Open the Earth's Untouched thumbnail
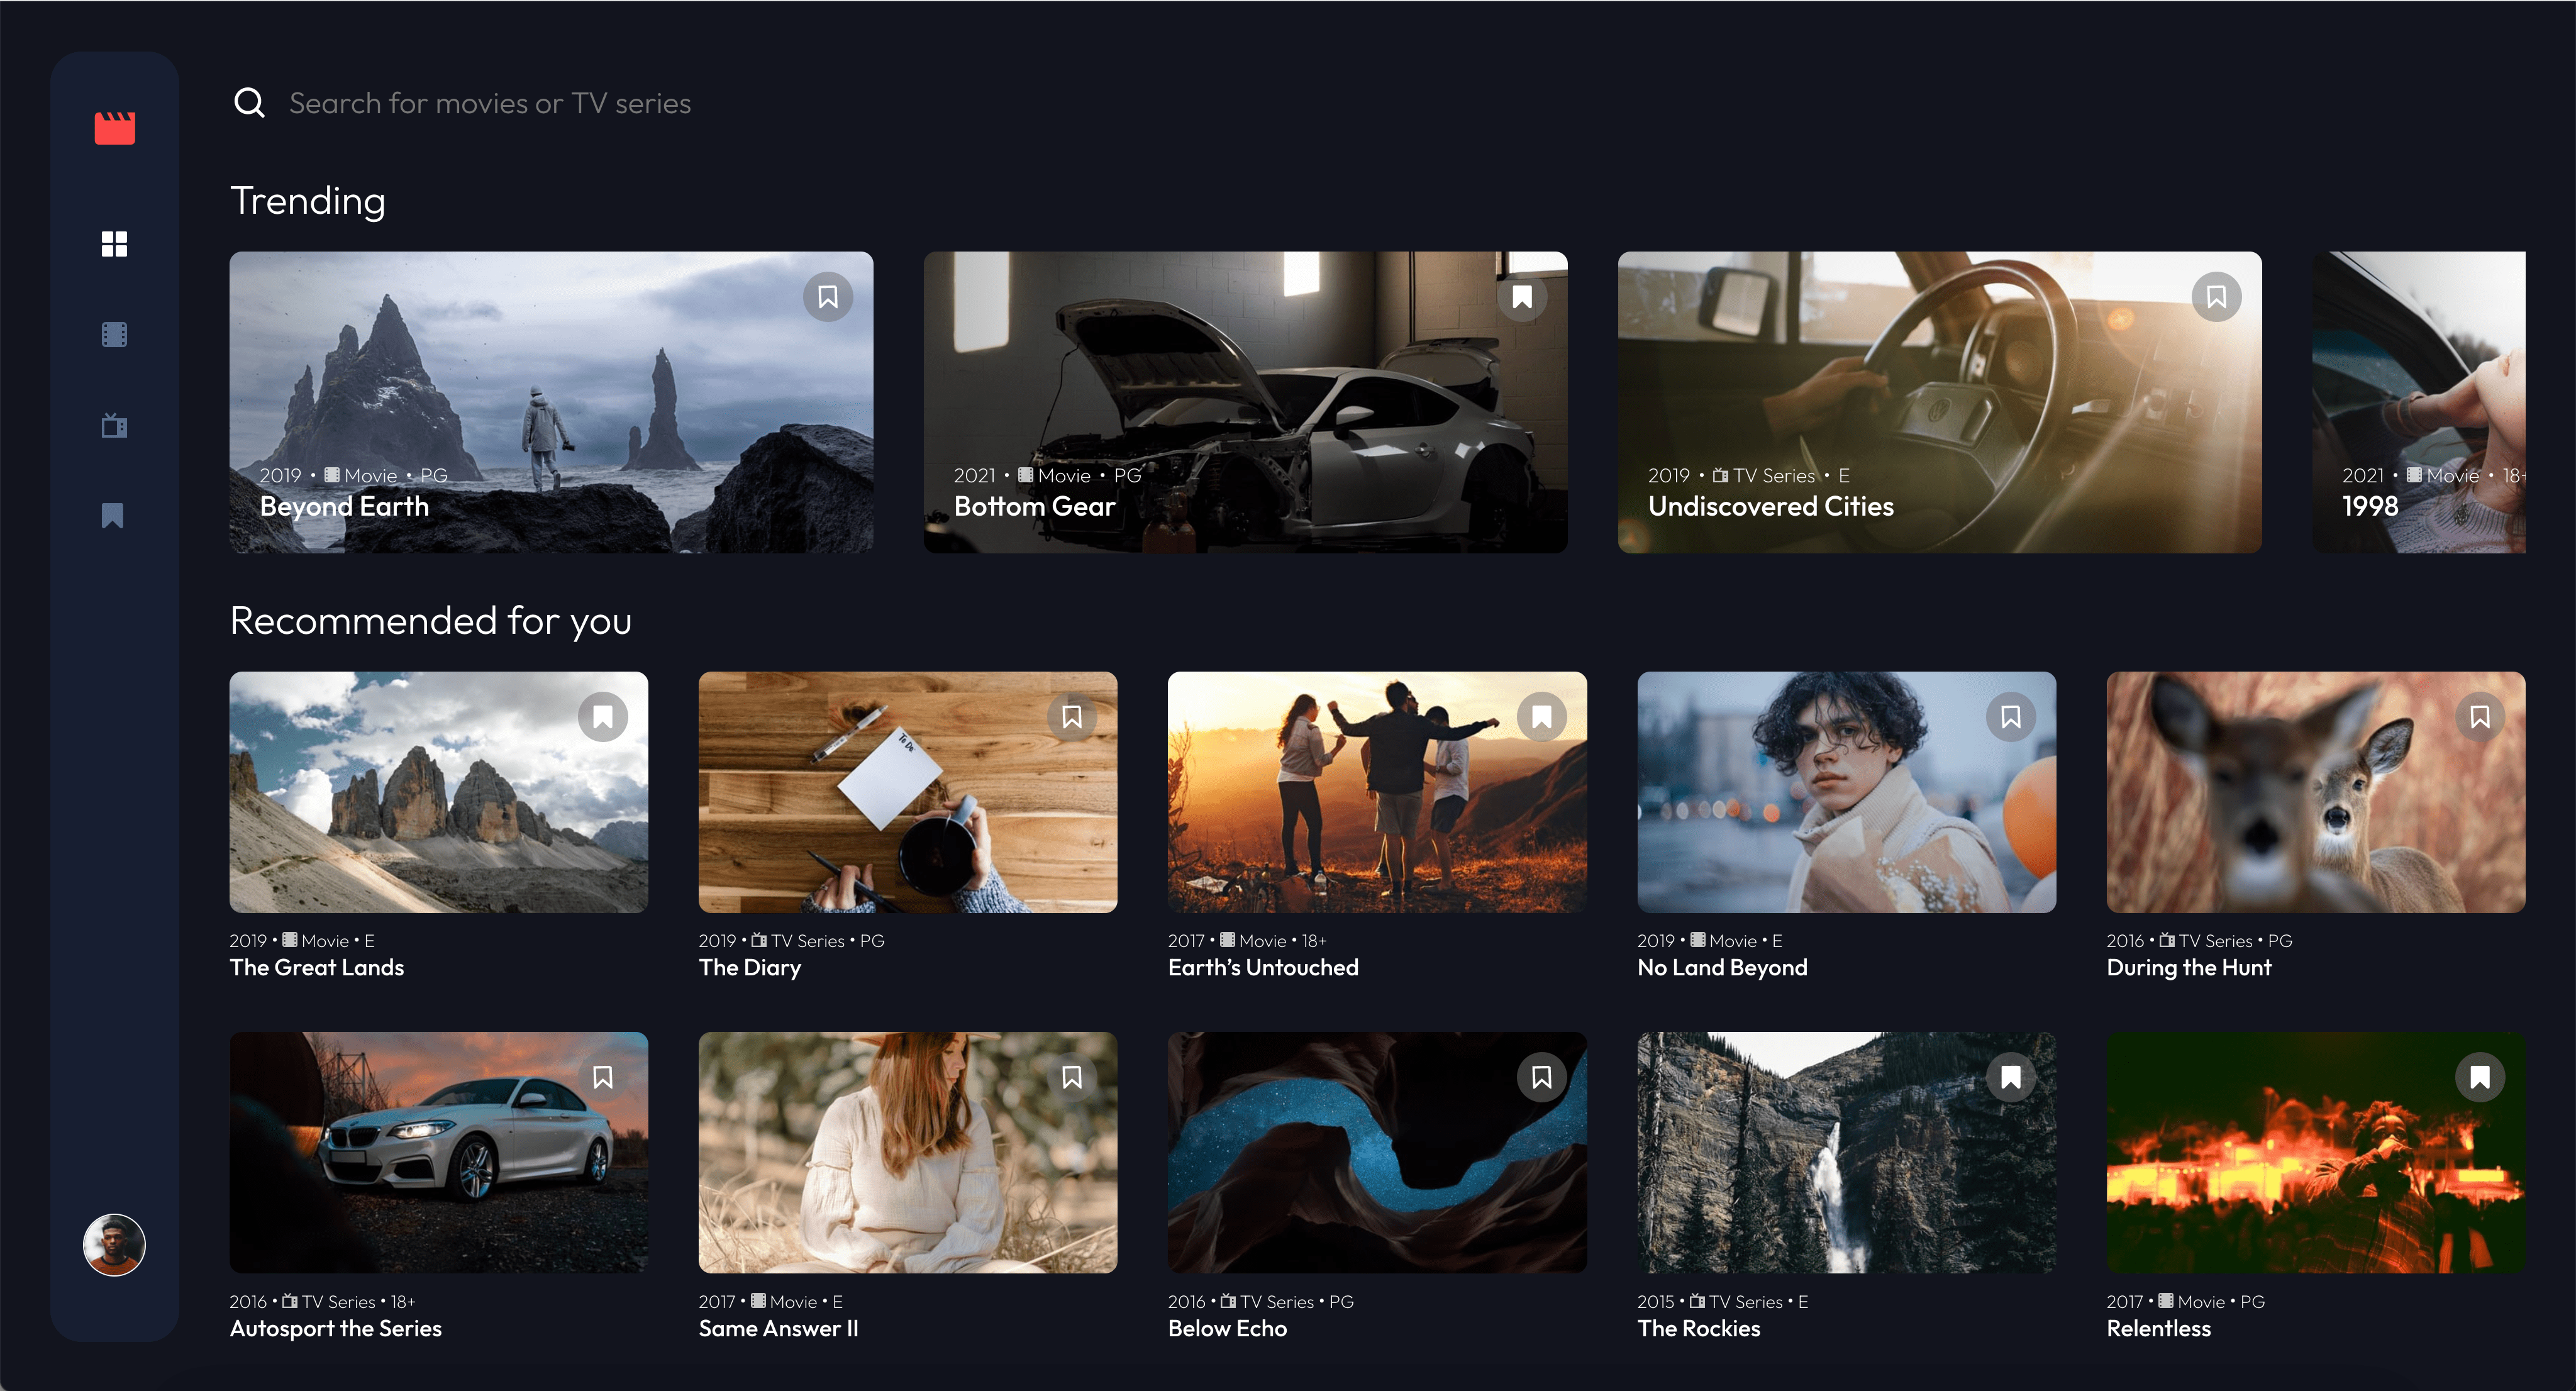Image resolution: width=2576 pixels, height=1391 pixels. click(1376, 792)
